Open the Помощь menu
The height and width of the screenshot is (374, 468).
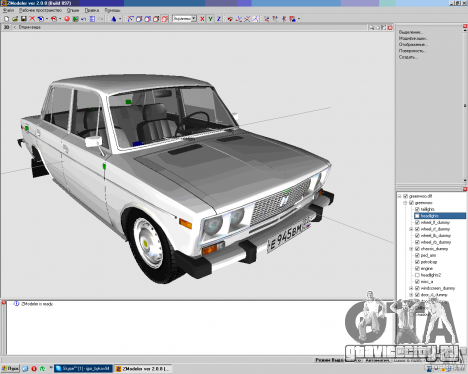(112, 10)
